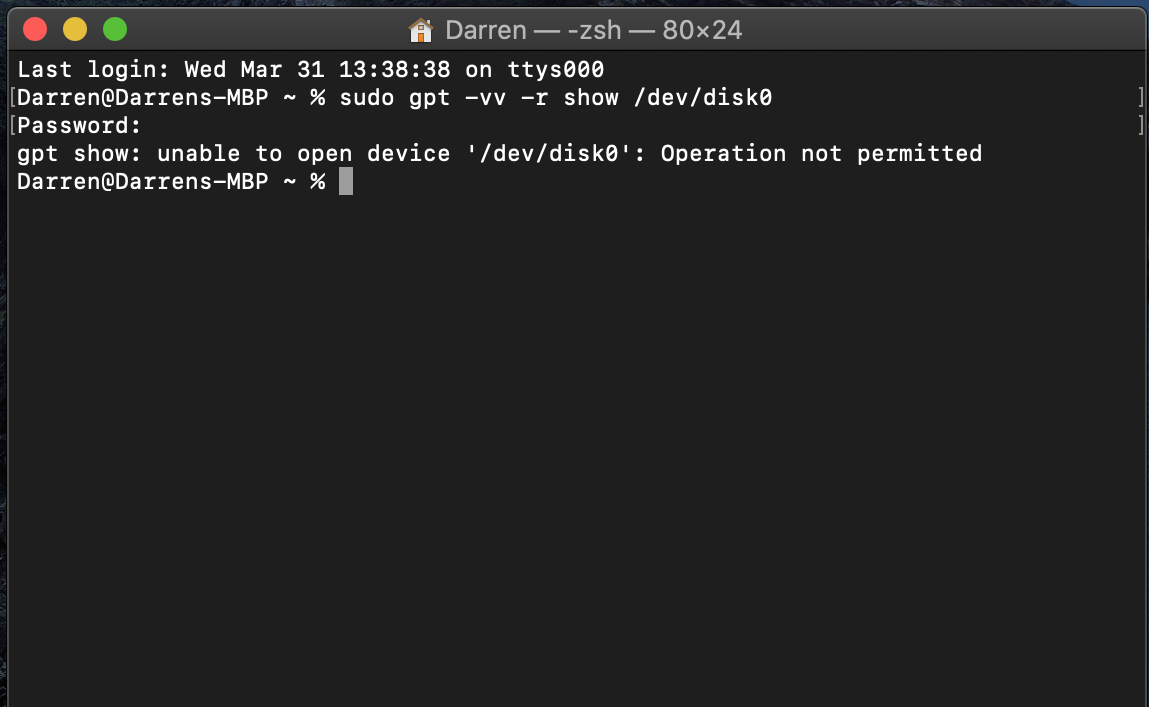Click left bracket mark beside Password line
Viewport: 1149px width, 707px height.
(11, 126)
